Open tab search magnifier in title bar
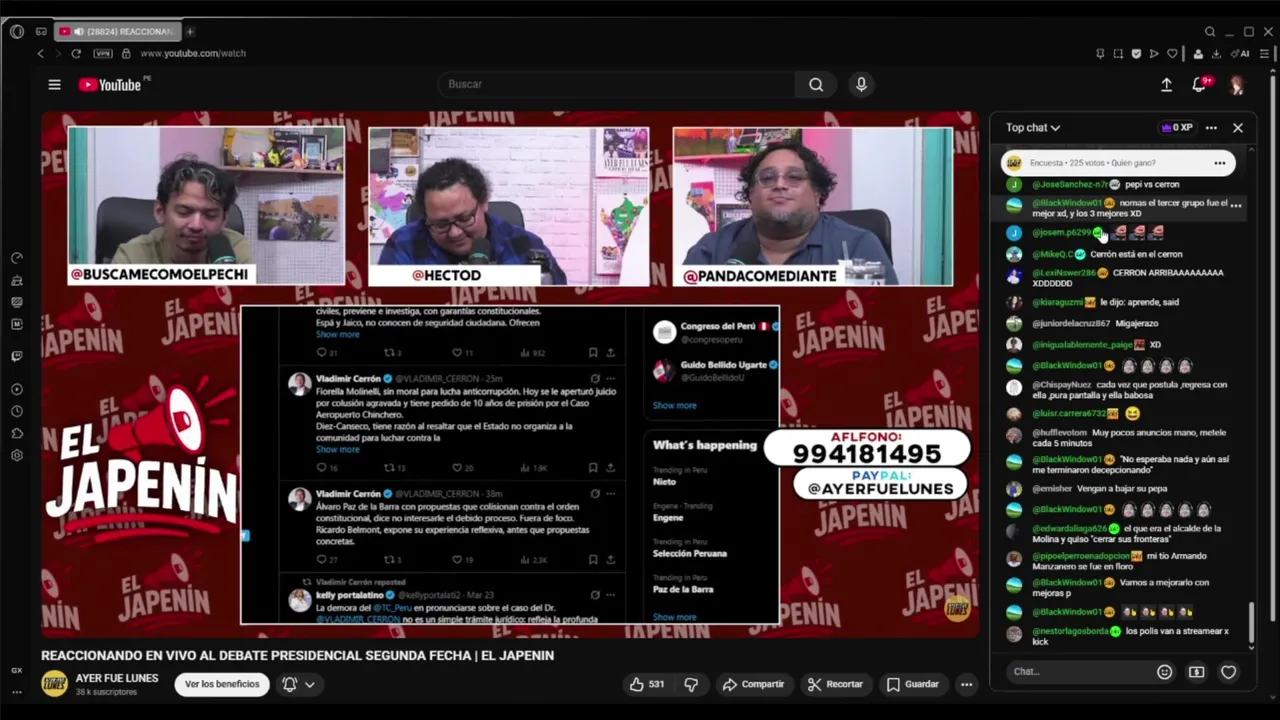Image resolution: width=1280 pixels, height=720 pixels. tap(1210, 31)
